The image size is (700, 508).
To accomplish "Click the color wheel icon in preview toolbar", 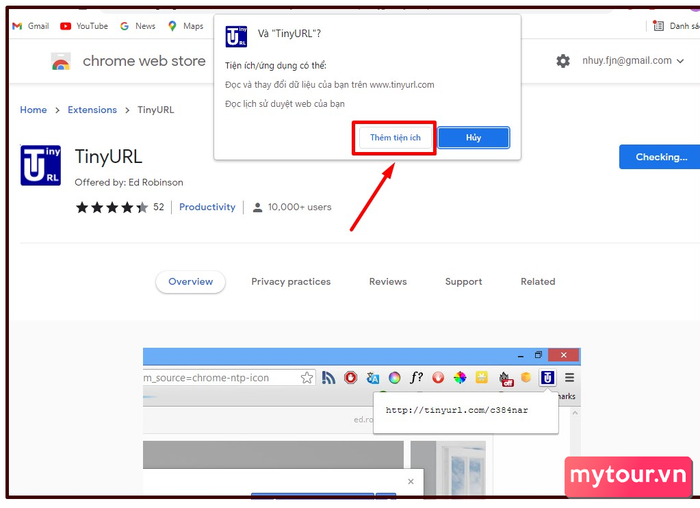I will pos(460,378).
